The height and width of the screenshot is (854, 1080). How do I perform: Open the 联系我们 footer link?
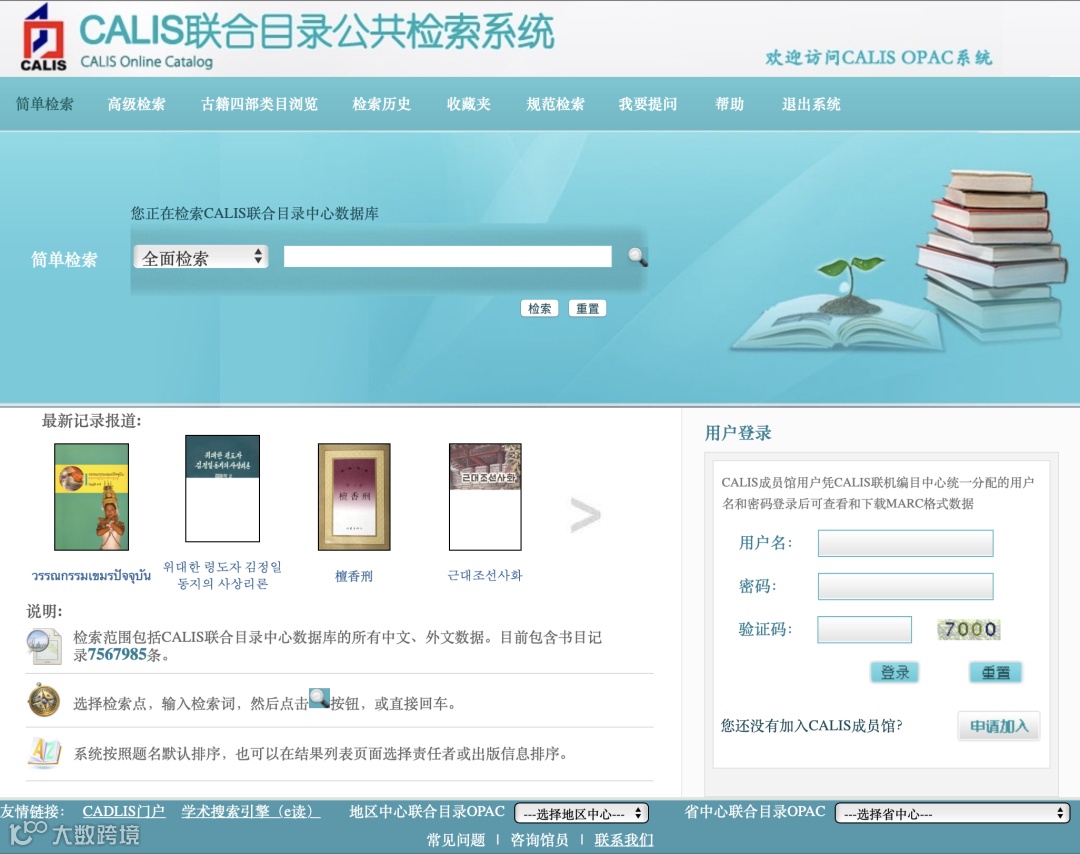[x=624, y=840]
